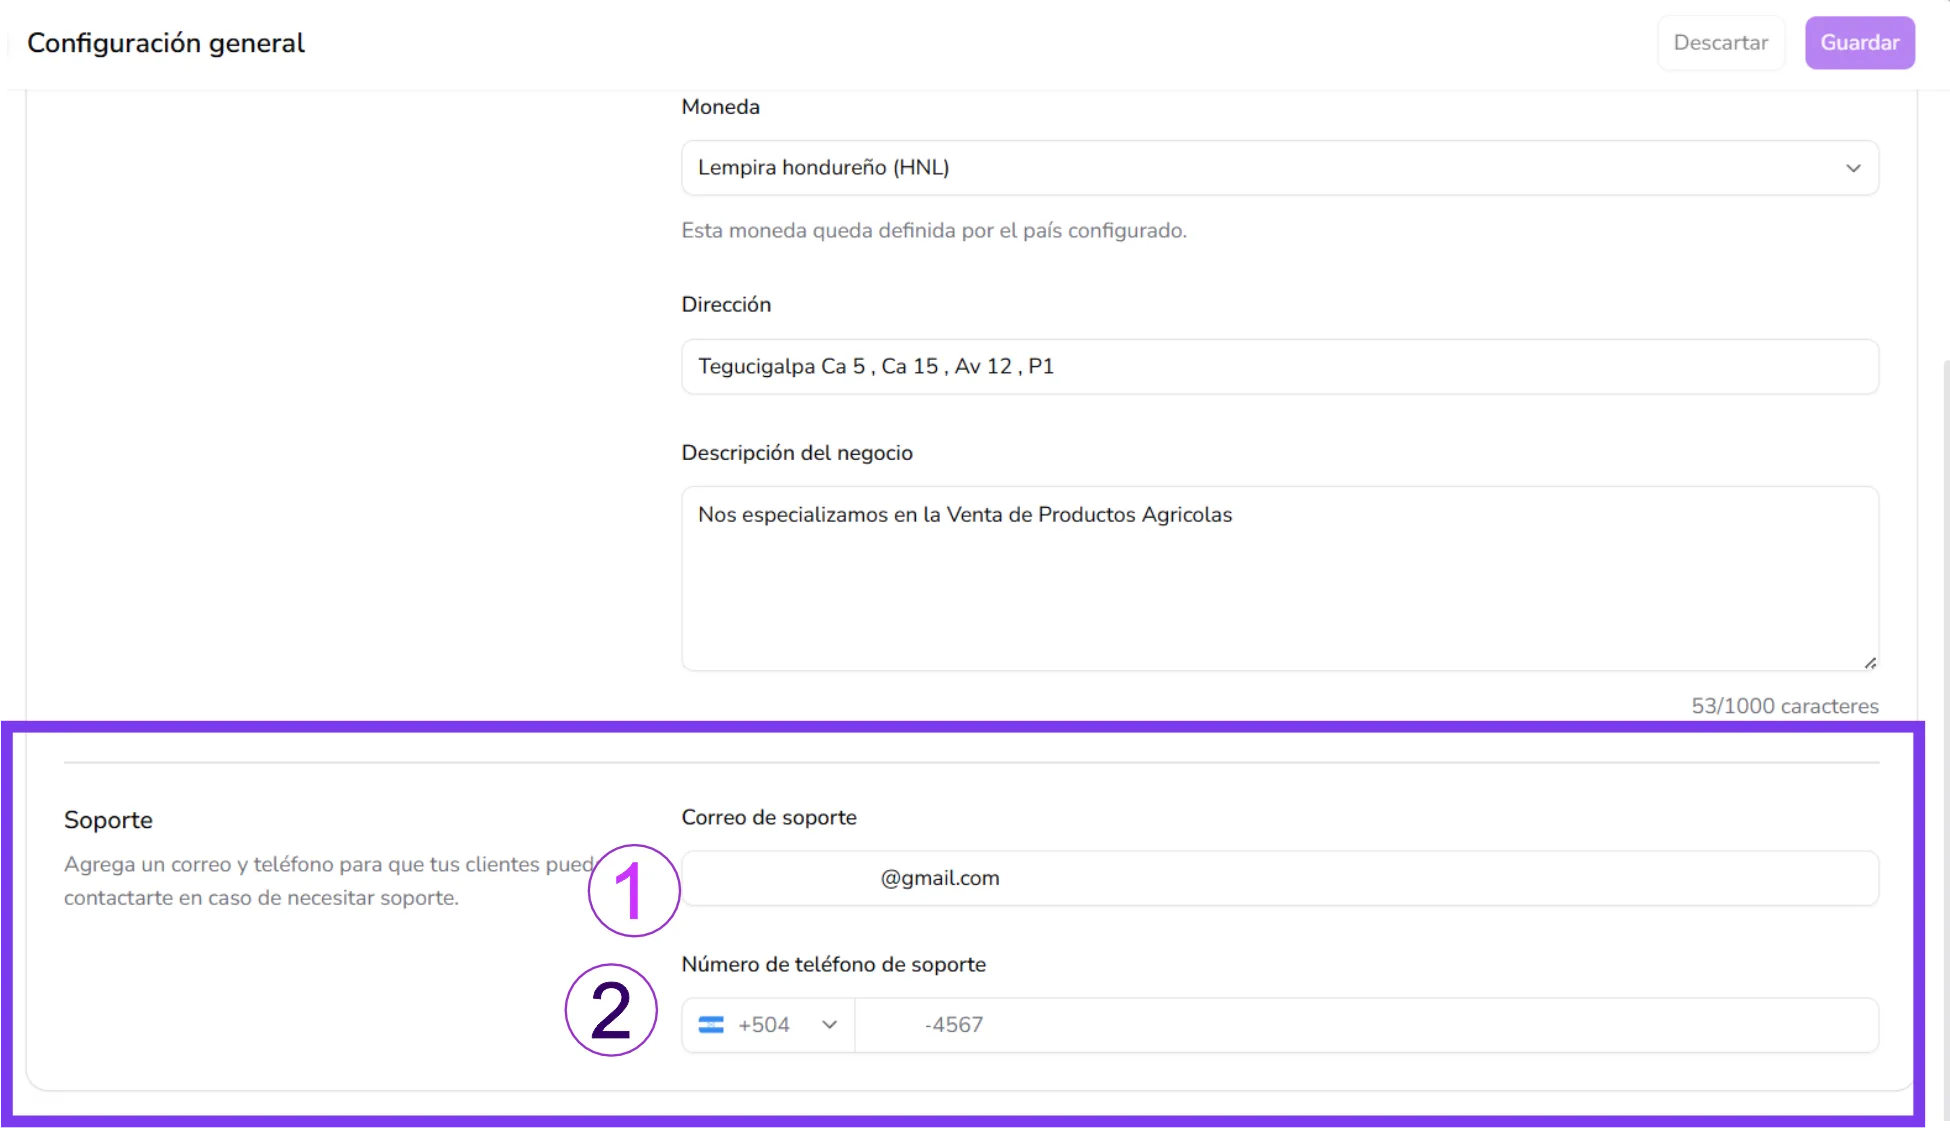
Task: Click into the Descripción del negocio text area
Action: 1280,578
